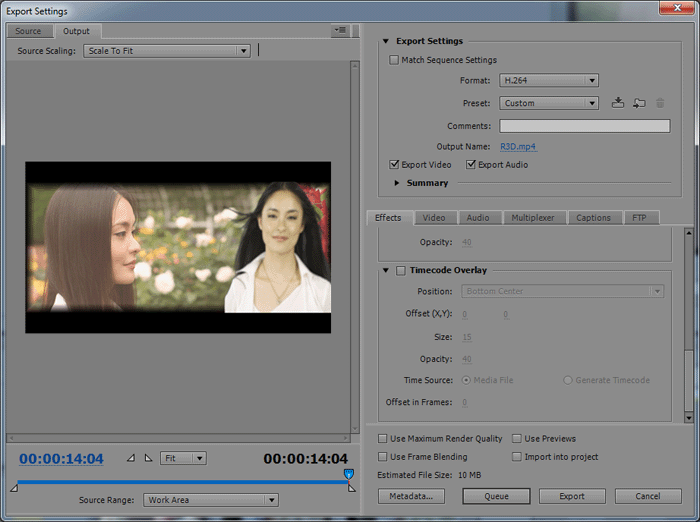The width and height of the screenshot is (700, 522).
Task: Open the Source Scaling dropdown
Action: click(167, 51)
